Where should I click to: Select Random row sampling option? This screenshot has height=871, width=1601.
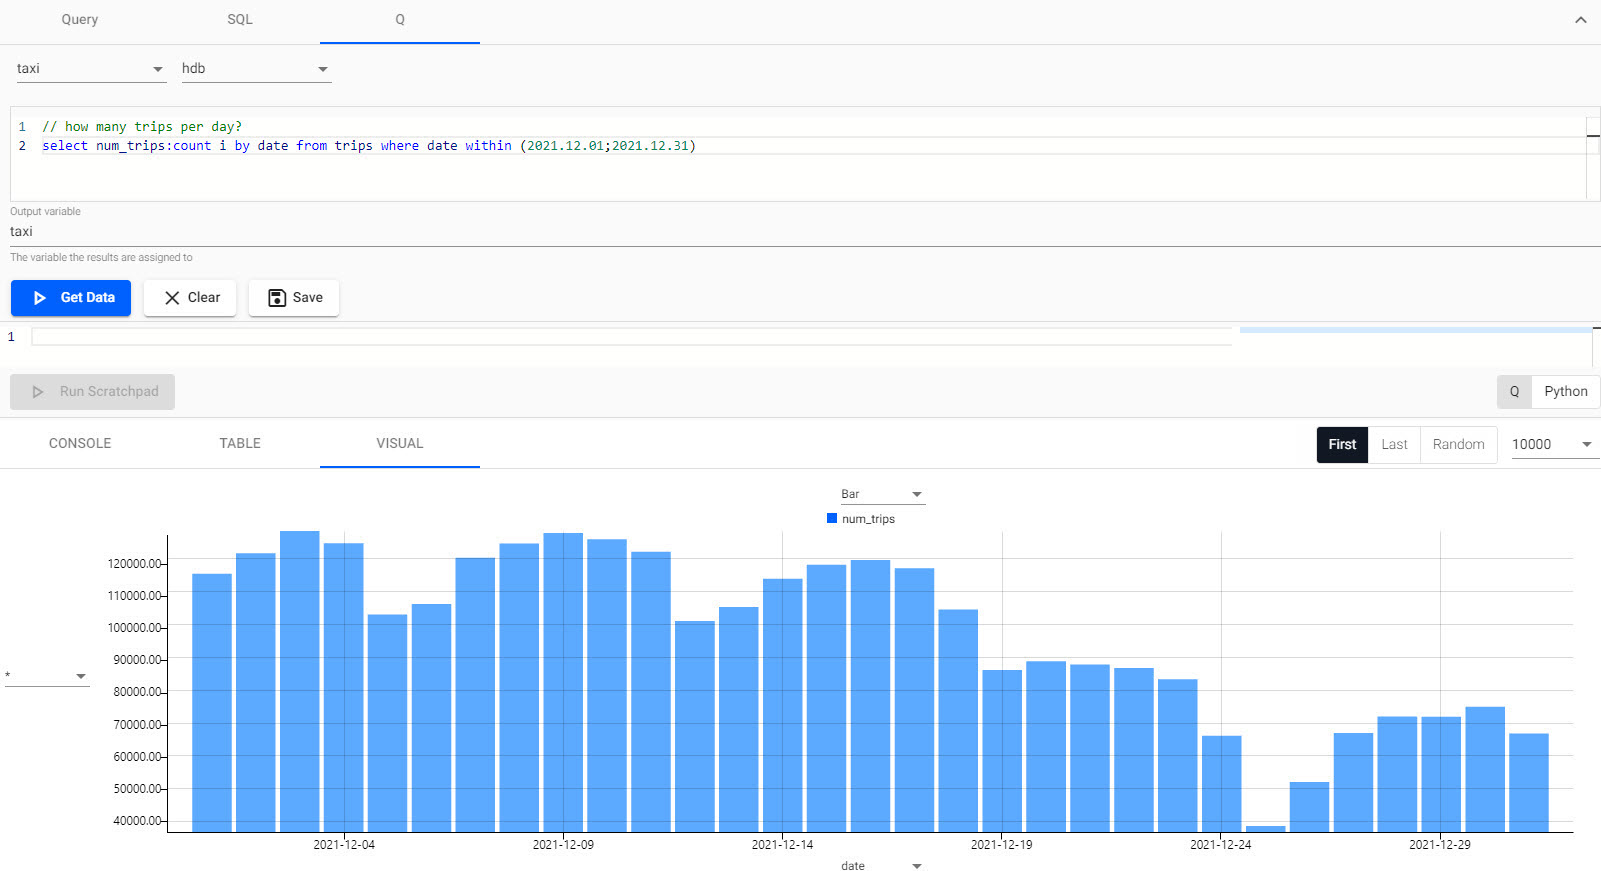[1458, 445]
